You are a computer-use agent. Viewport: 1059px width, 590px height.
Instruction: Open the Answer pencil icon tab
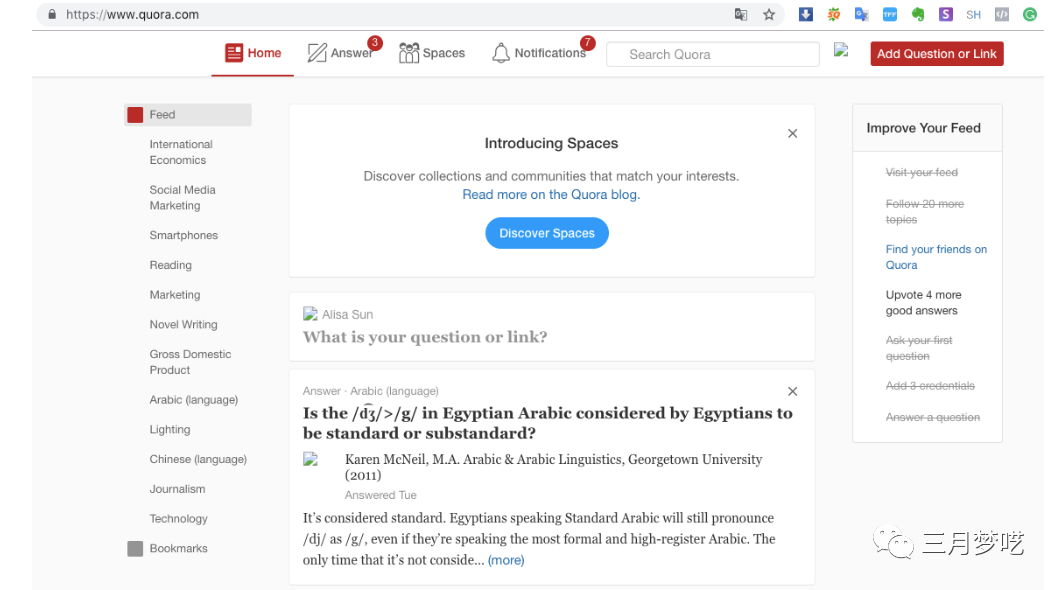pos(317,53)
